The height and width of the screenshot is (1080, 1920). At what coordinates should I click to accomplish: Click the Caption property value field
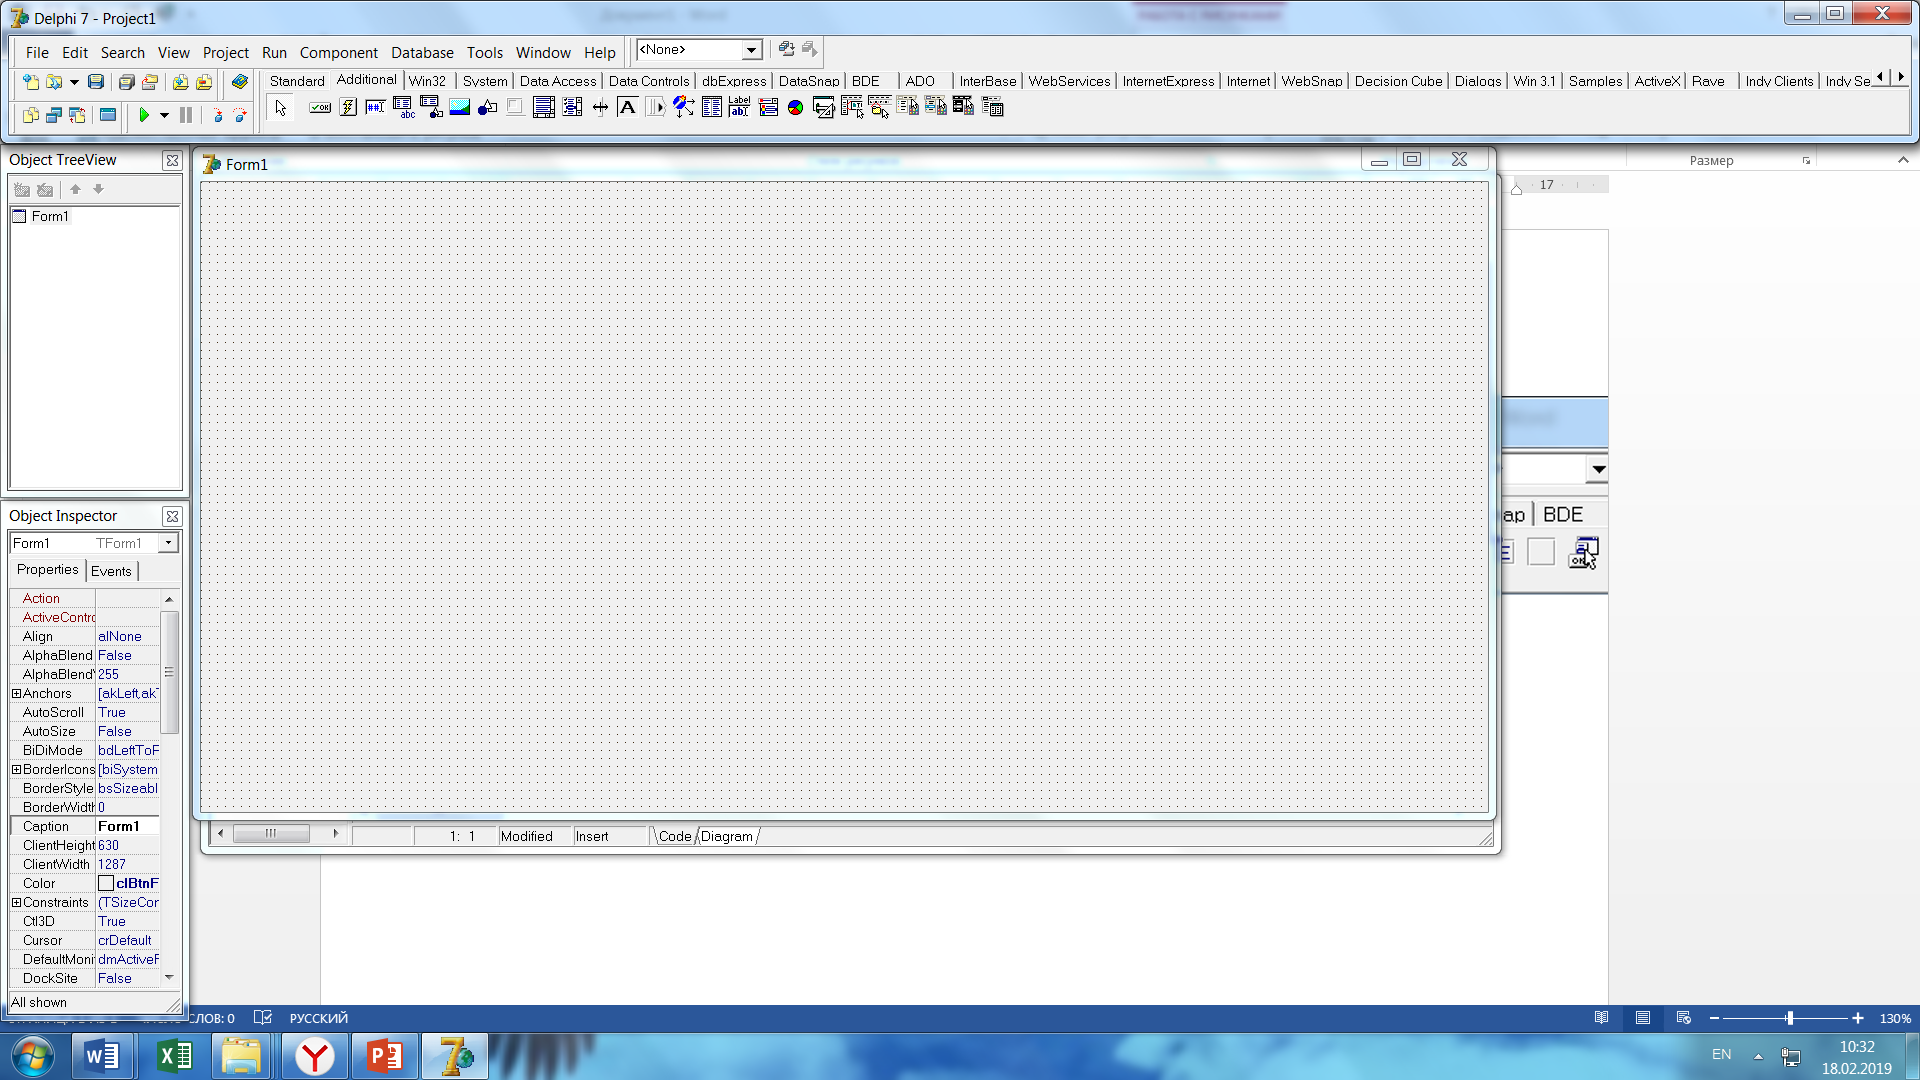tap(128, 826)
